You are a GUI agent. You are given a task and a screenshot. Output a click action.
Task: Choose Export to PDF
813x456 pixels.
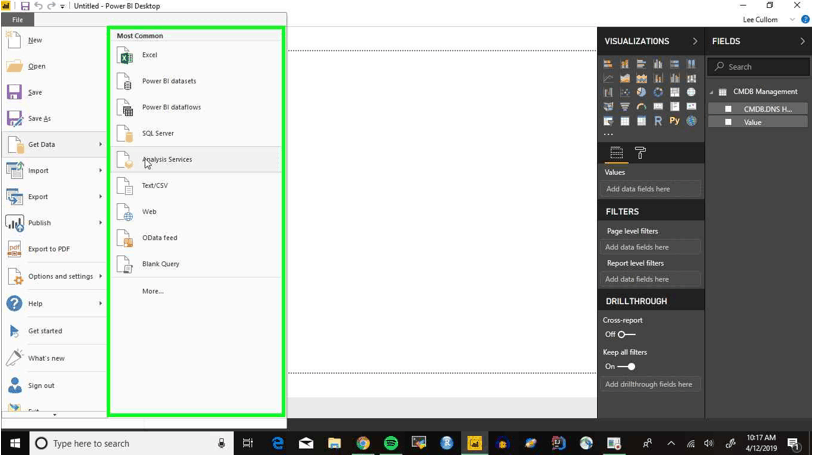[x=54, y=249]
